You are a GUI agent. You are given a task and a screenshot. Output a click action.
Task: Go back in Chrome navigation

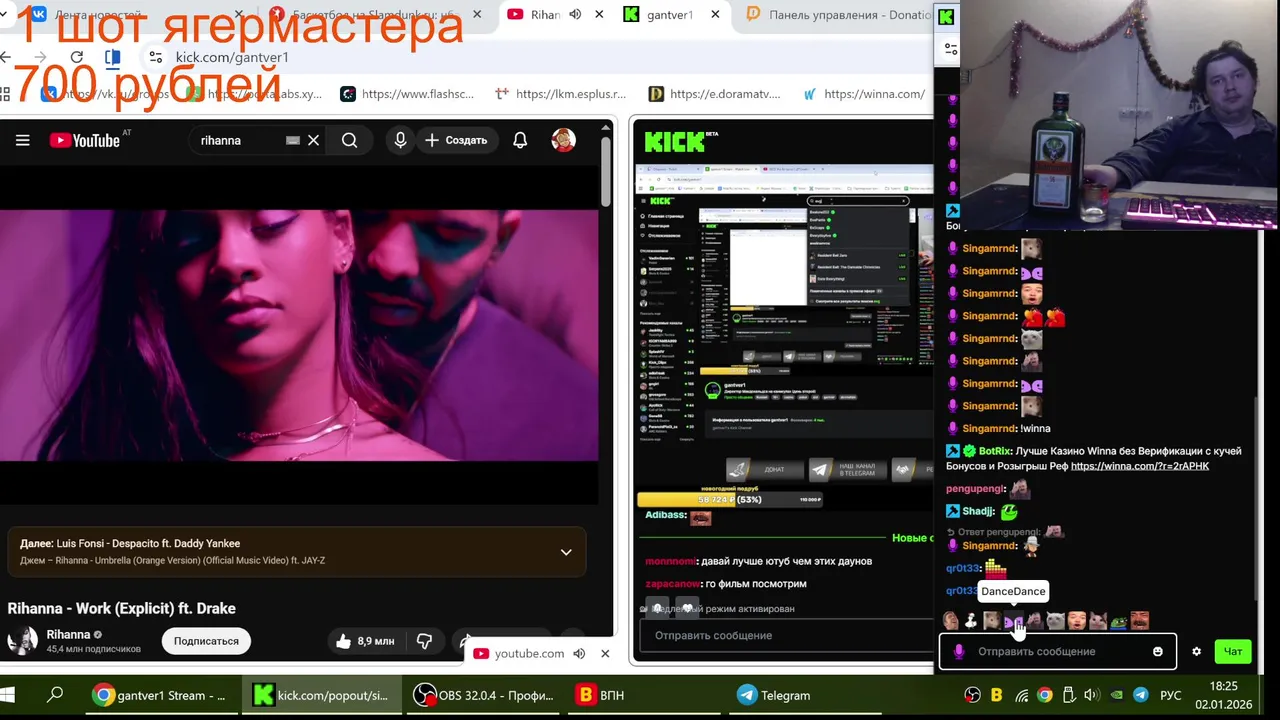point(6,57)
